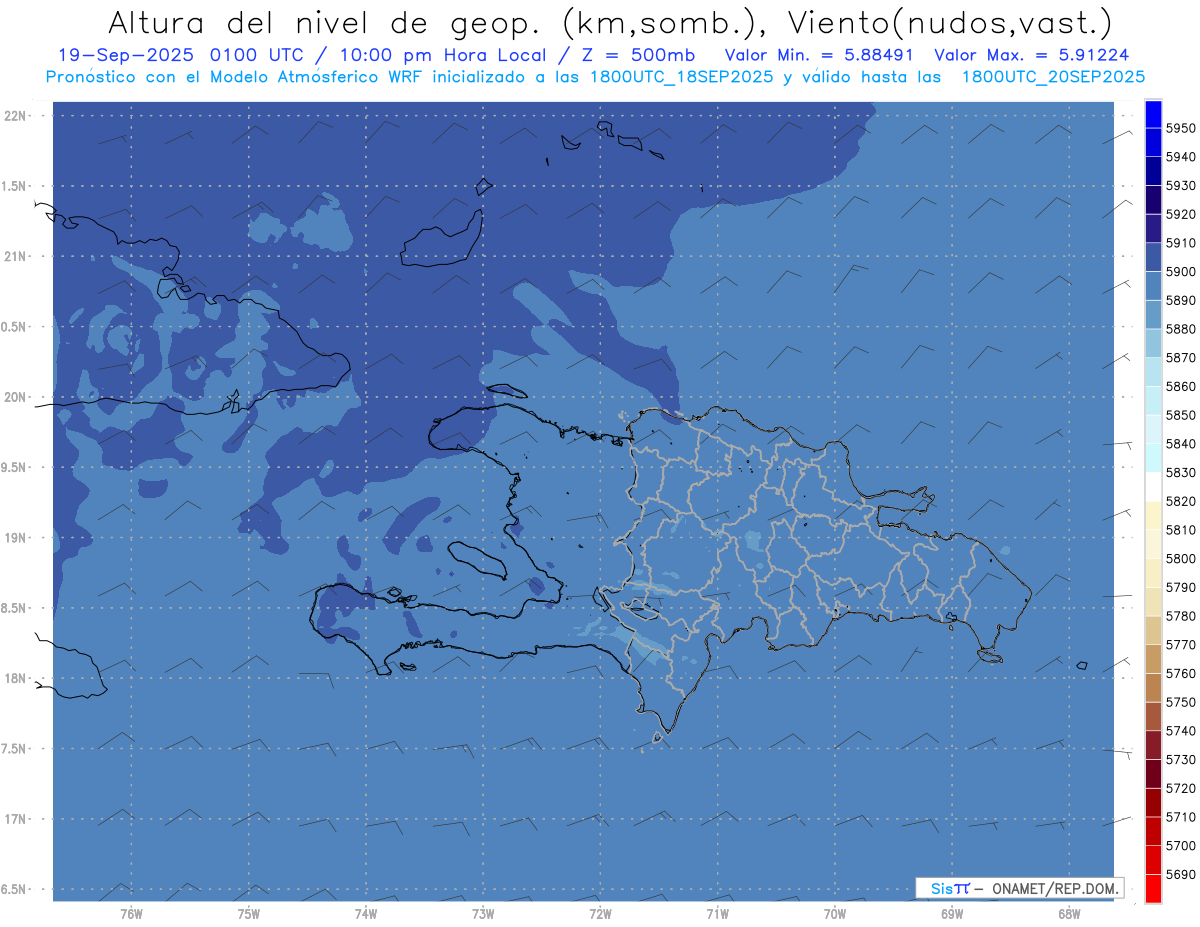Click the 5820 label on the color scale

coord(1180,501)
